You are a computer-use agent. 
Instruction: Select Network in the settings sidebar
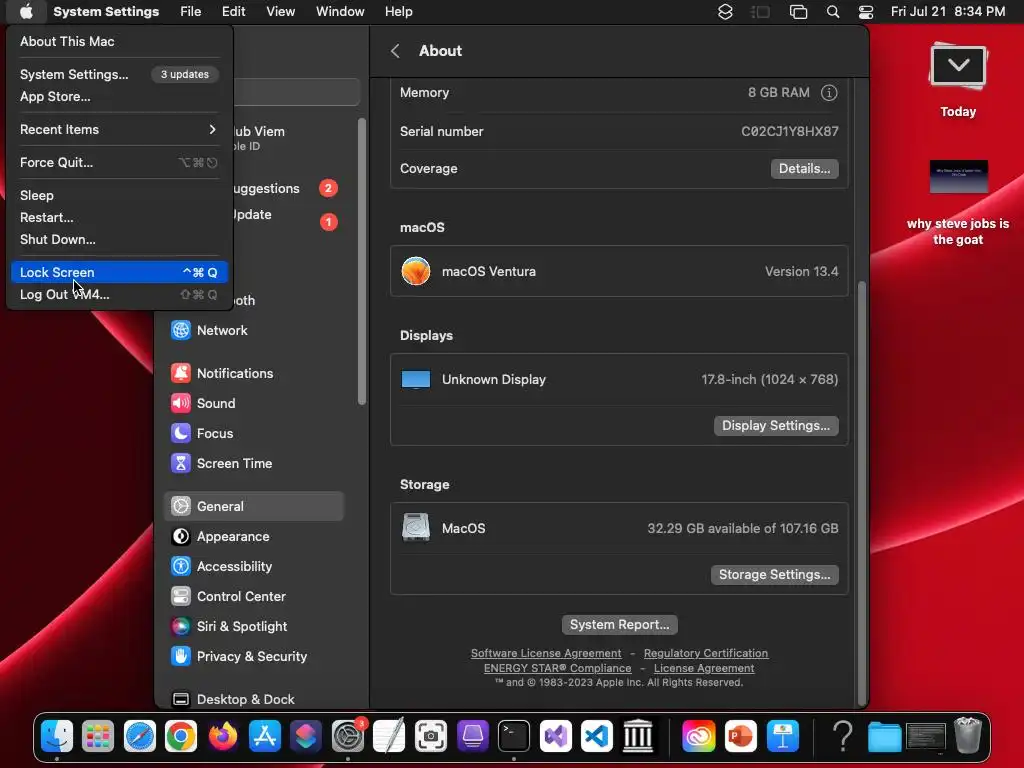tap(254, 330)
